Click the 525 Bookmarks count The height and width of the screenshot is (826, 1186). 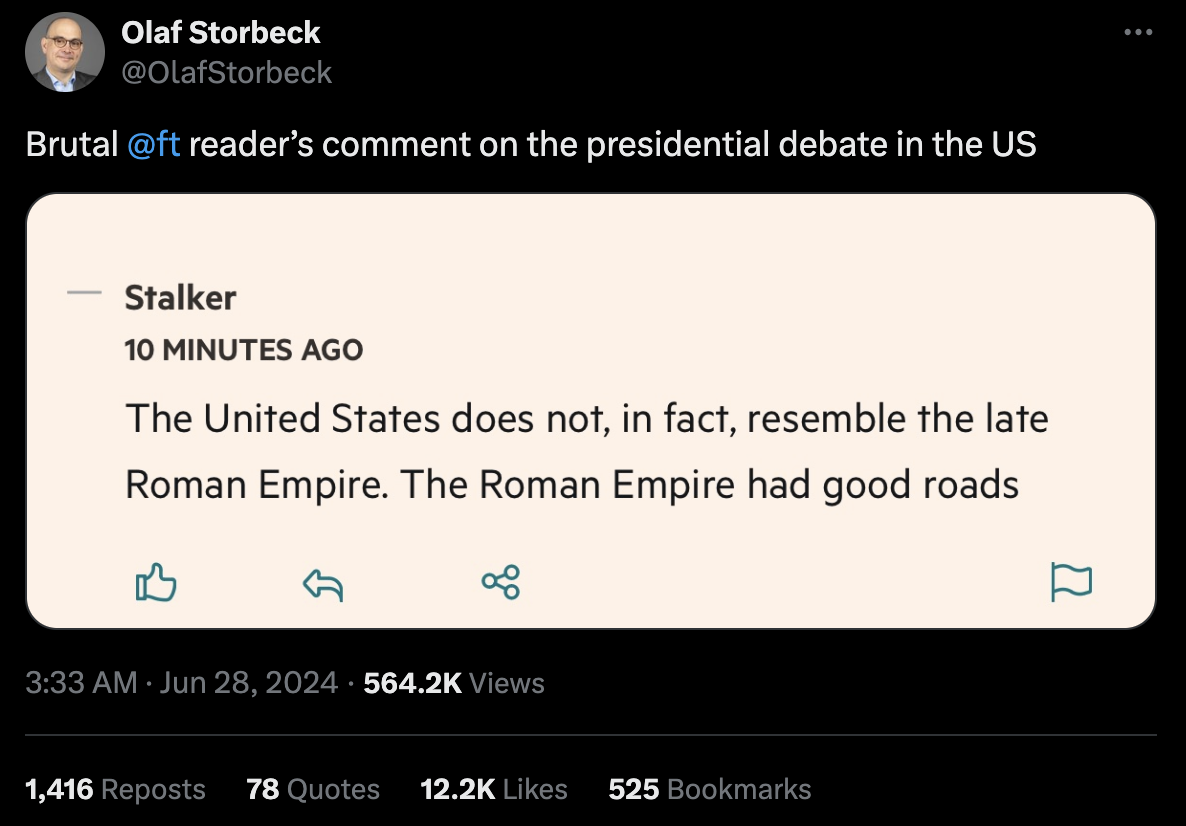pos(710,789)
